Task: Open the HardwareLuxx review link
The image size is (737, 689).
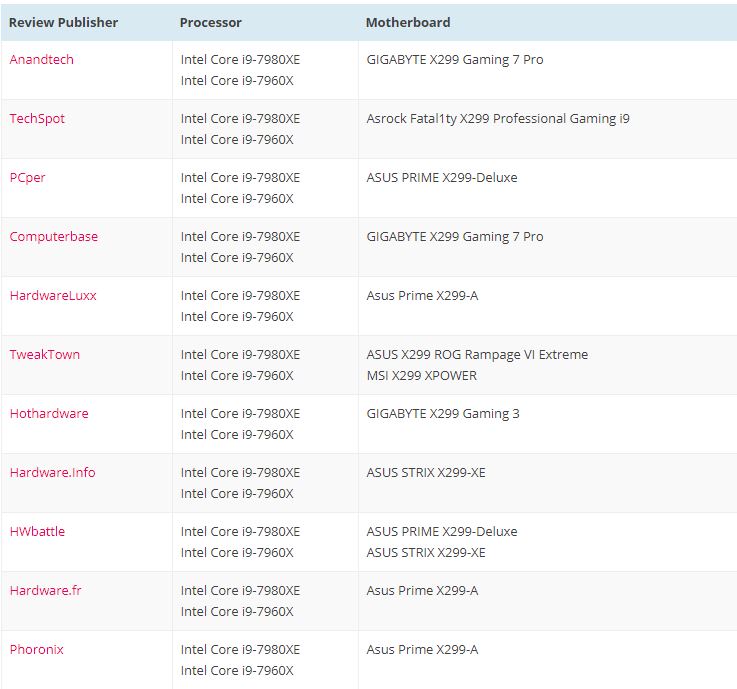Action: 53,296
